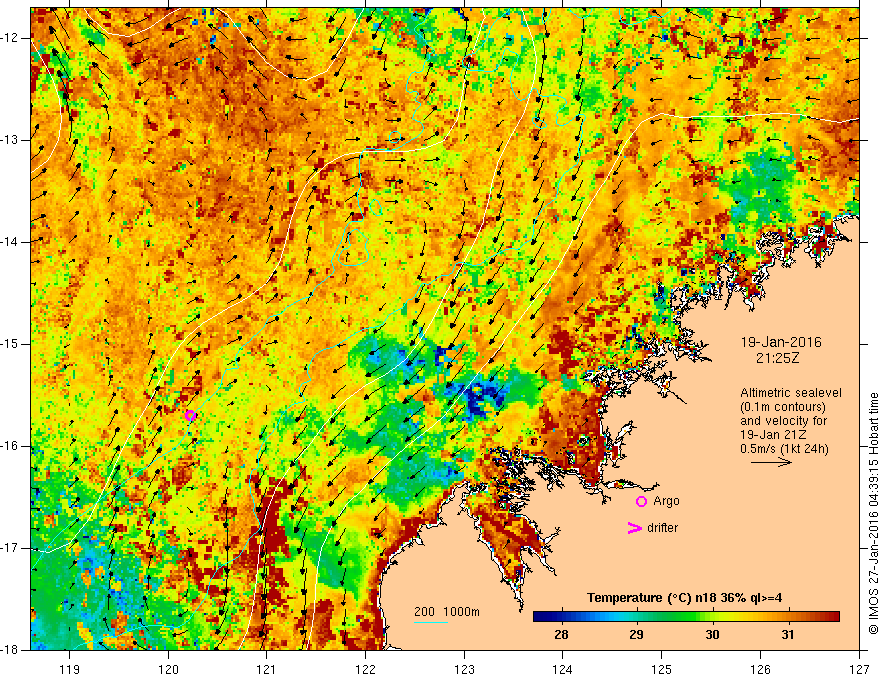Screen dimensions: 880x680
Task: Click the '28' color bar value
Action: (561, 635)
